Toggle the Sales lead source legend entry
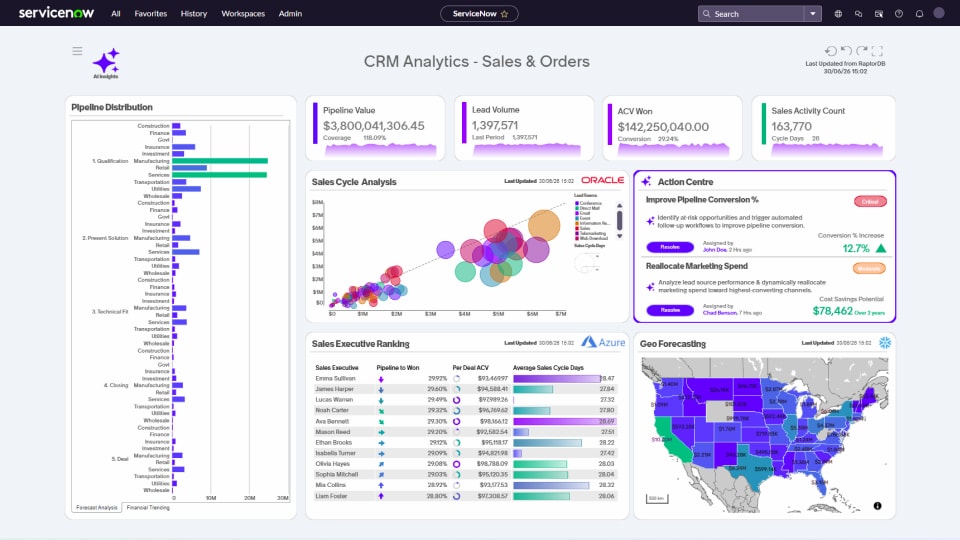 582,228
